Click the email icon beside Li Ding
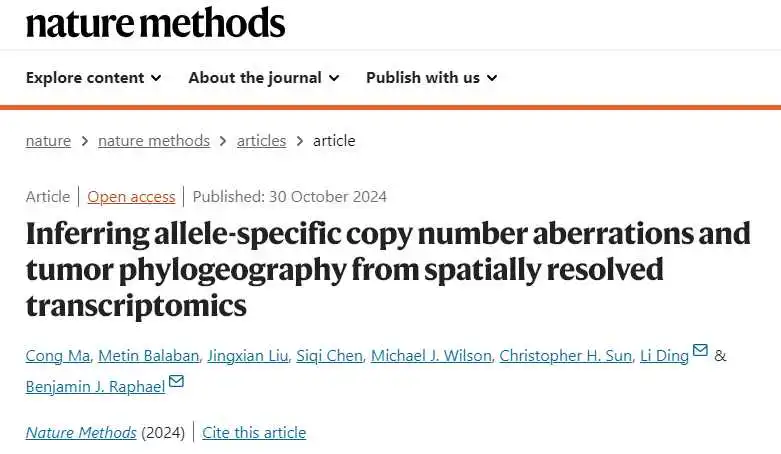 700,350
